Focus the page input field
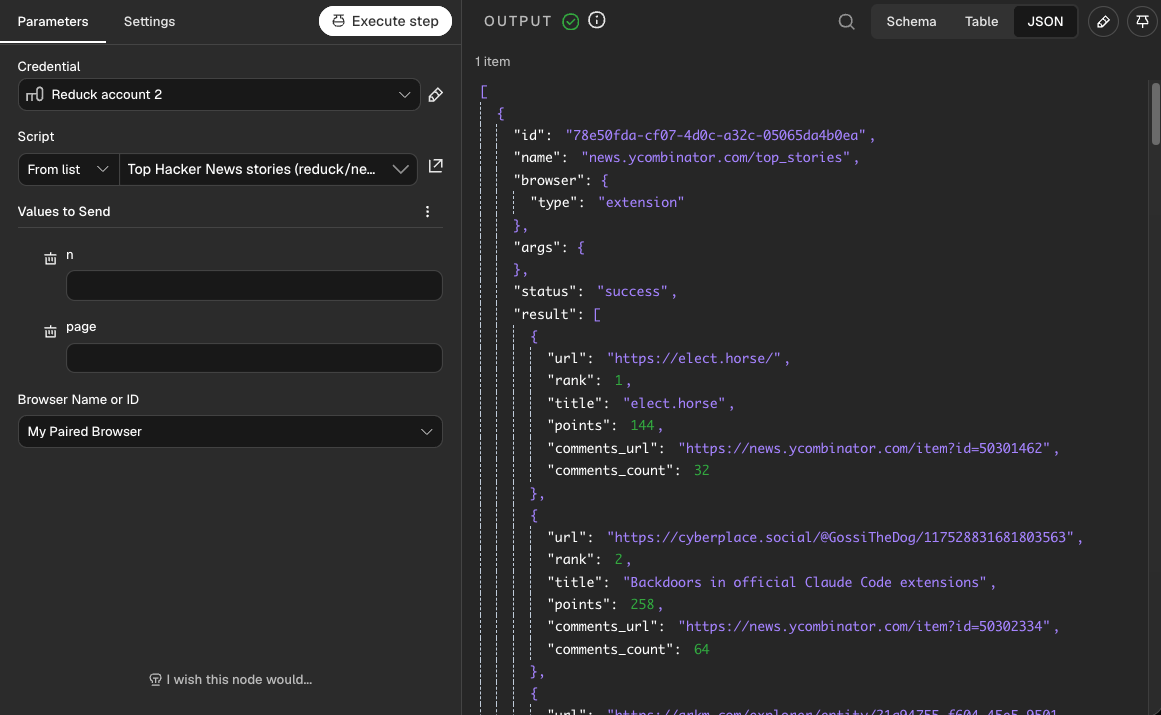Screen dimensions: 1161x715 click(x=254, y=358)
